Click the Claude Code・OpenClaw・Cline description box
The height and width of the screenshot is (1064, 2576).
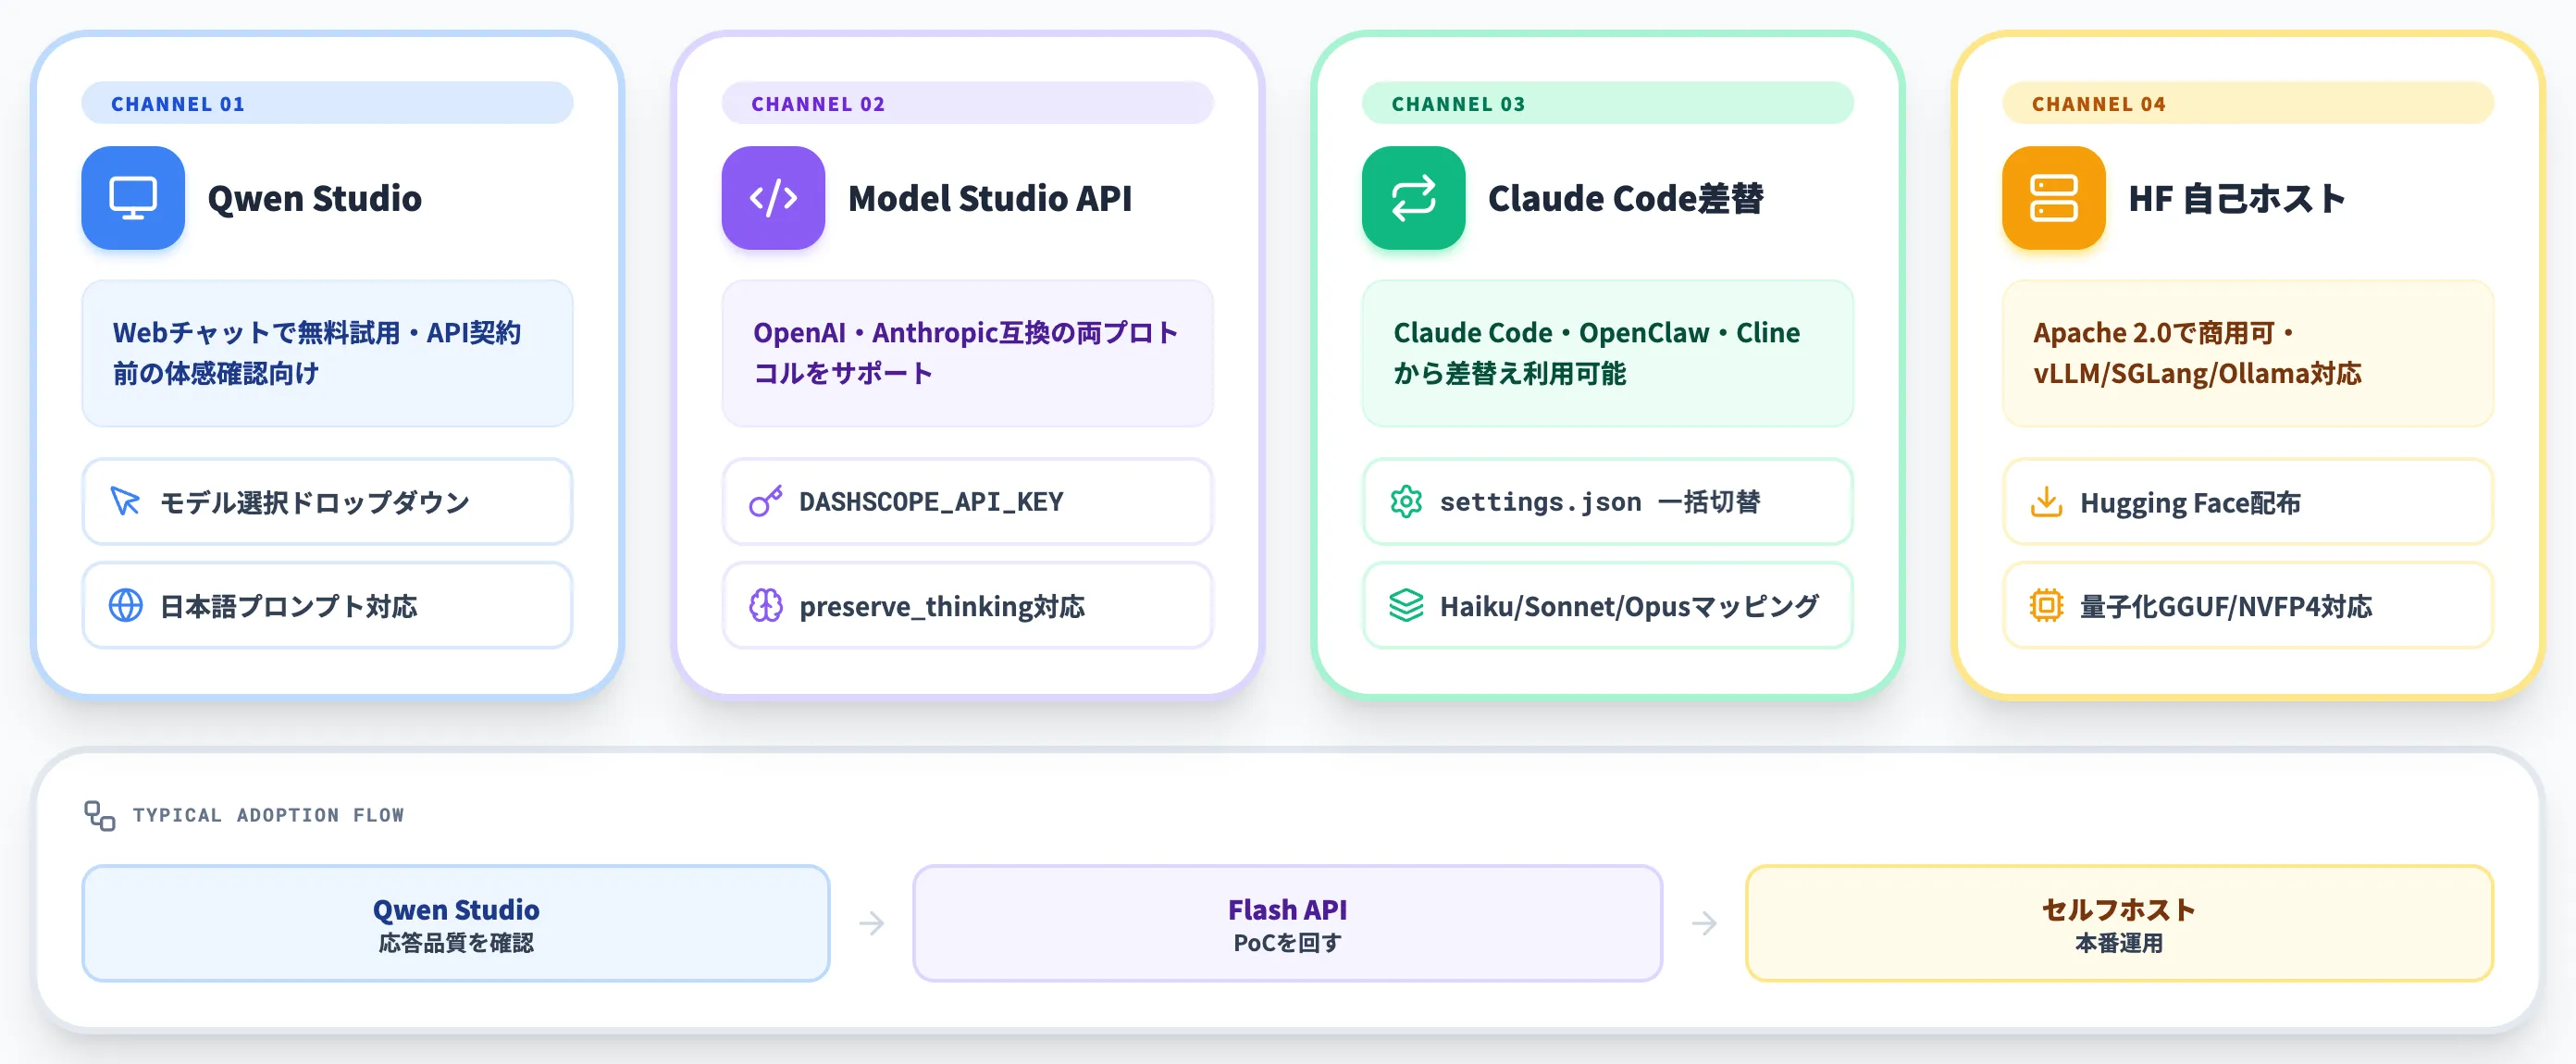(x=1607, y=353)
